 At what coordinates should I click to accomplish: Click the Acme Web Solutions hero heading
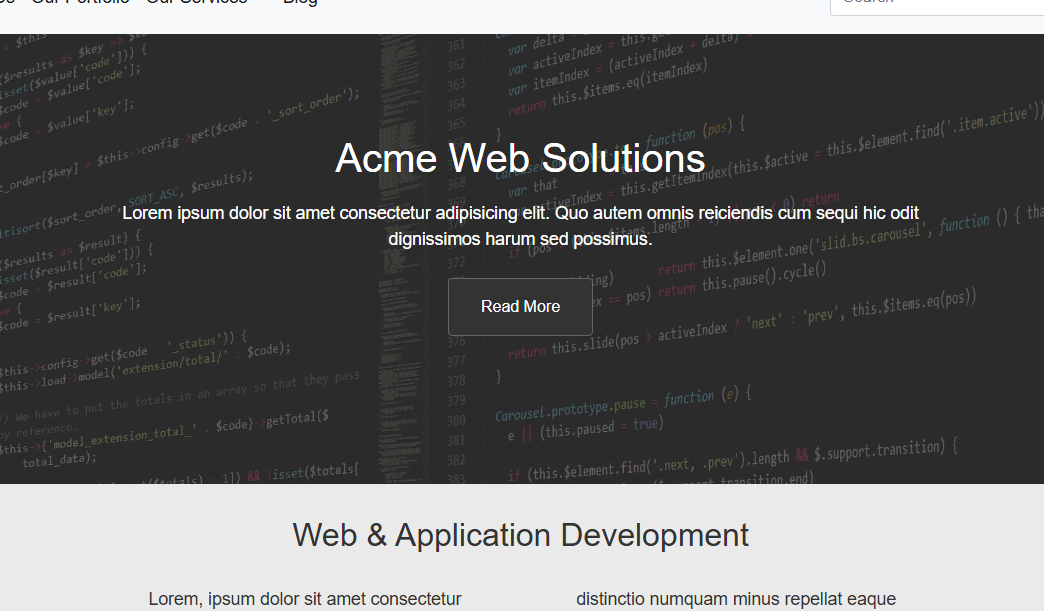(520, 158)
